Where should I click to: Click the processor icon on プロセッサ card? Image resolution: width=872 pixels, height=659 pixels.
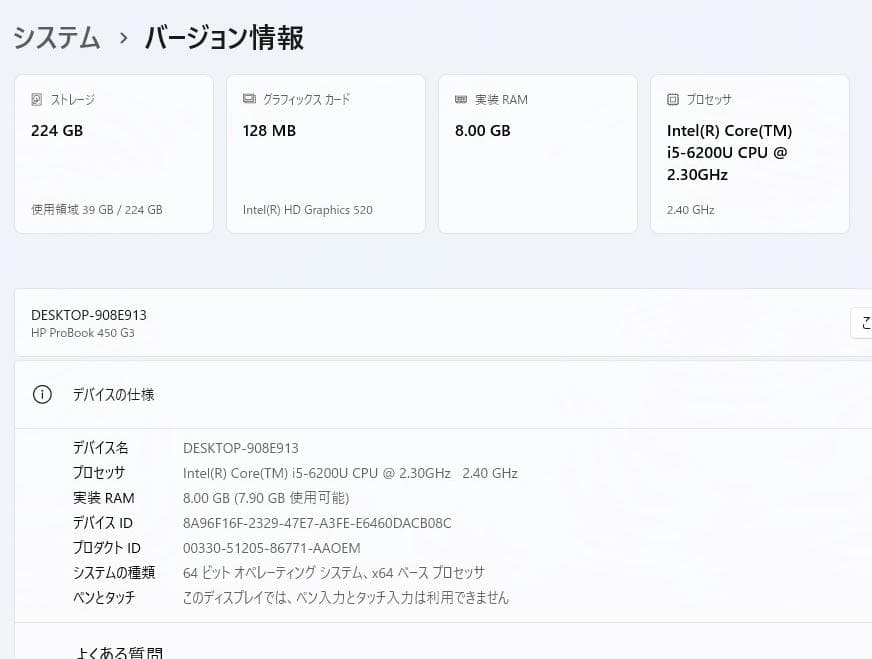click(x=673, y=99)
